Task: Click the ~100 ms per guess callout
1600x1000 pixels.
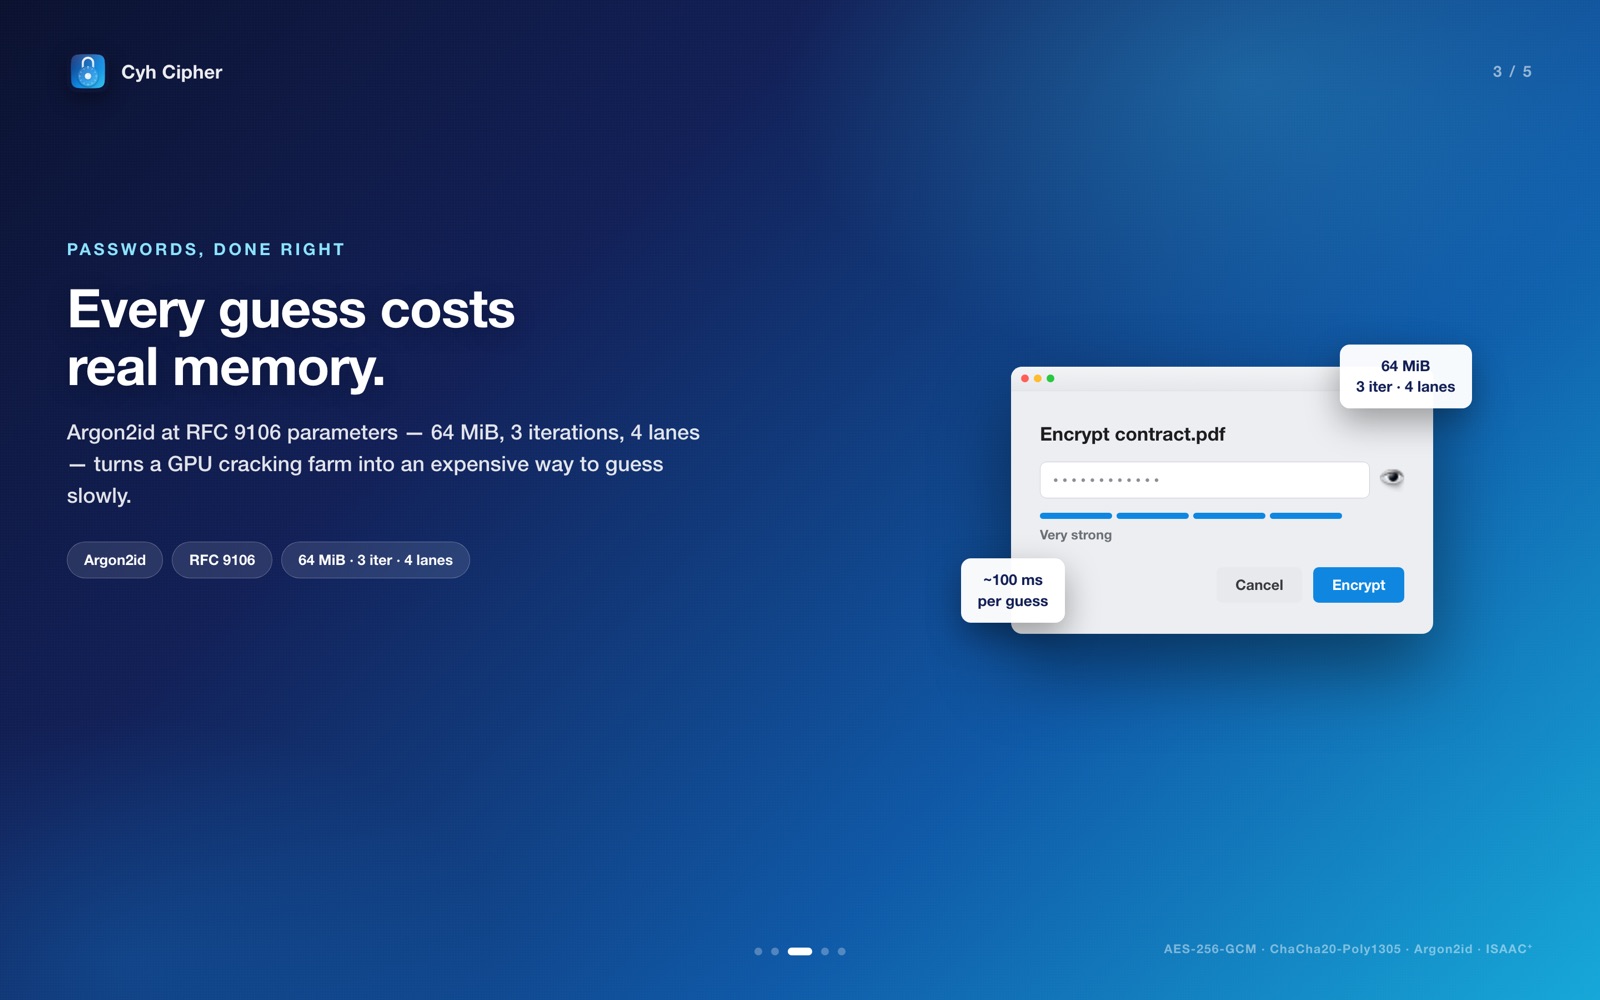Action: click(1013, 590)
